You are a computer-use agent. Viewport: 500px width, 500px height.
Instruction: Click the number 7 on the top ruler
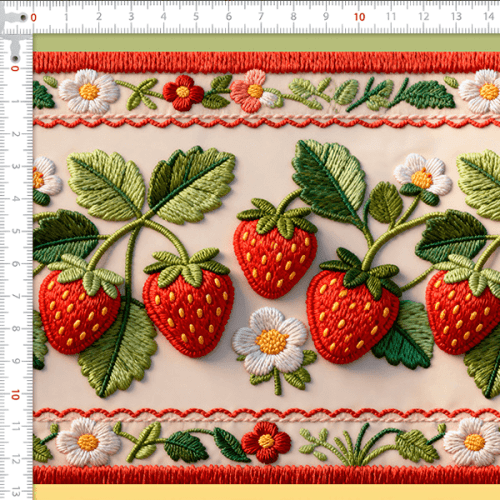[x=261, y=16]
